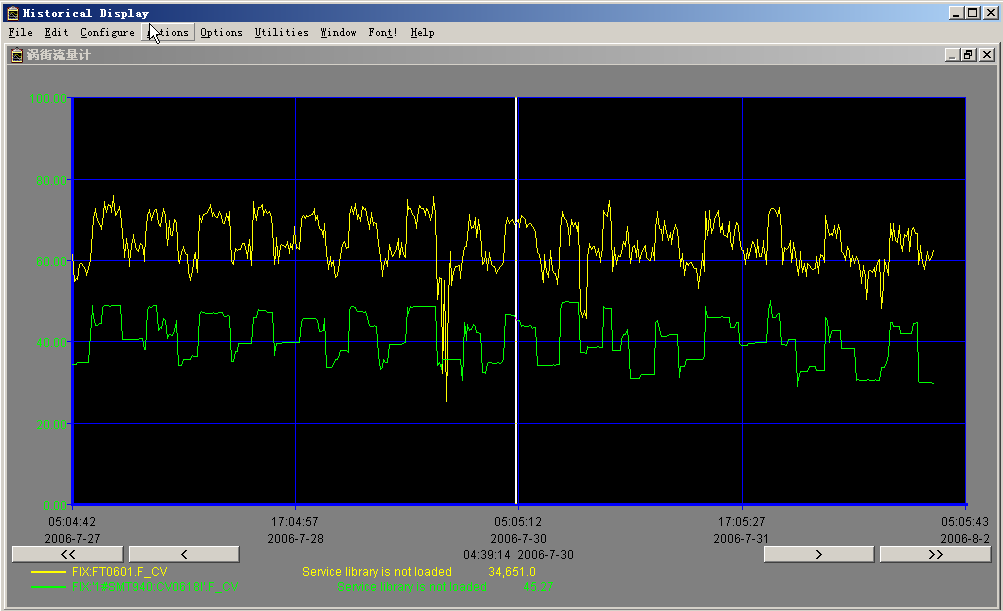1003x611 pixels.
Task: Open the Help menu
Action: [x=422, y=32]
